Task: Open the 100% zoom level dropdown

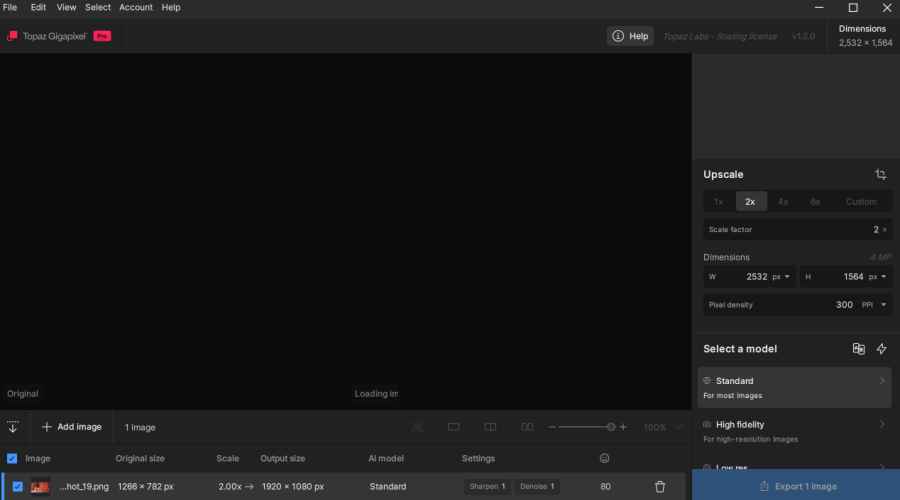Action: pyautogui.click(x=663, y=427)
